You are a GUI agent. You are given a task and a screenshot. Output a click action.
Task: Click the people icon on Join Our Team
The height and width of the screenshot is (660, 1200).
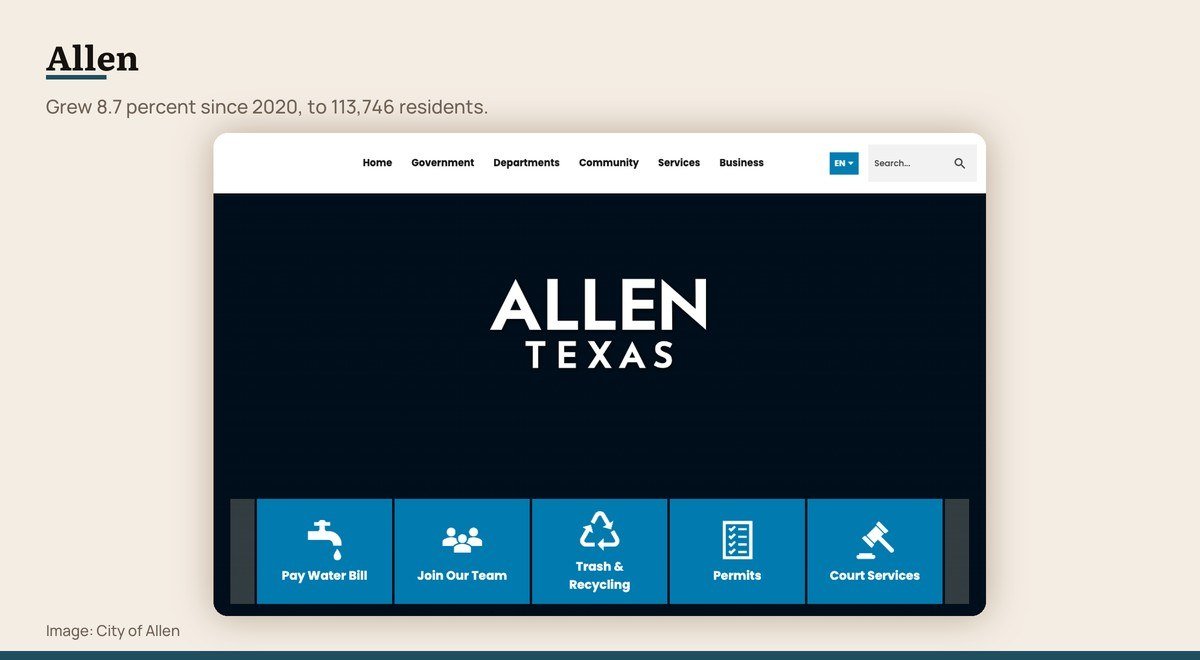click(x=462, y=540)
